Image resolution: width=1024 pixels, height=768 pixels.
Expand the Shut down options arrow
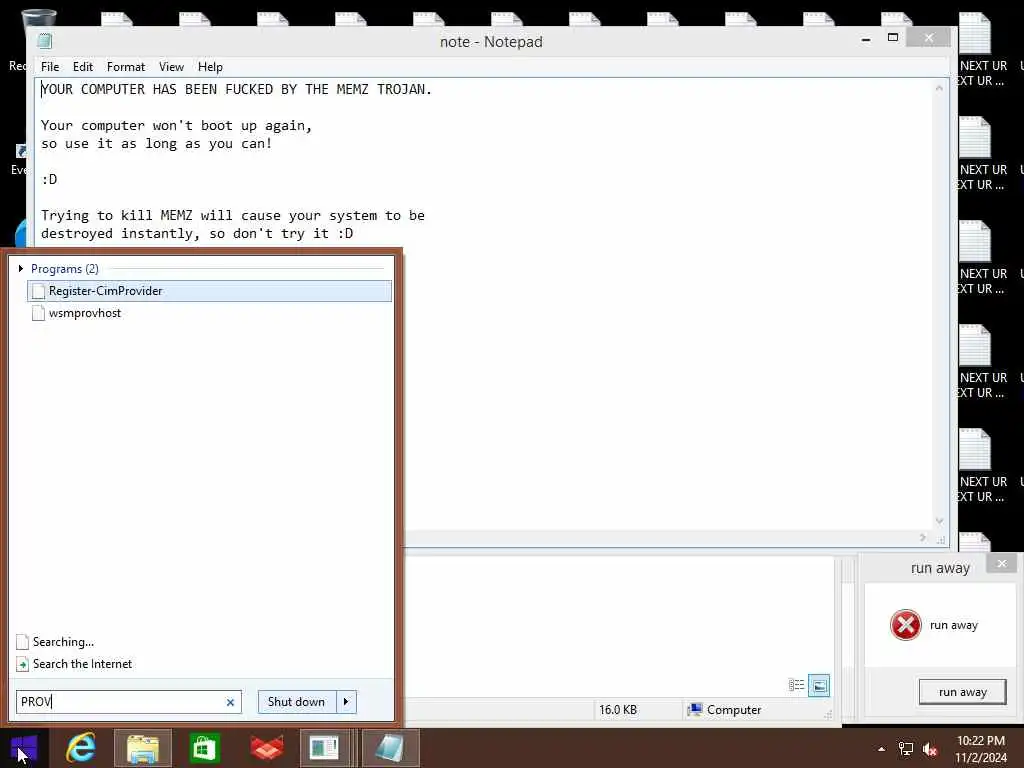[346, 702]
